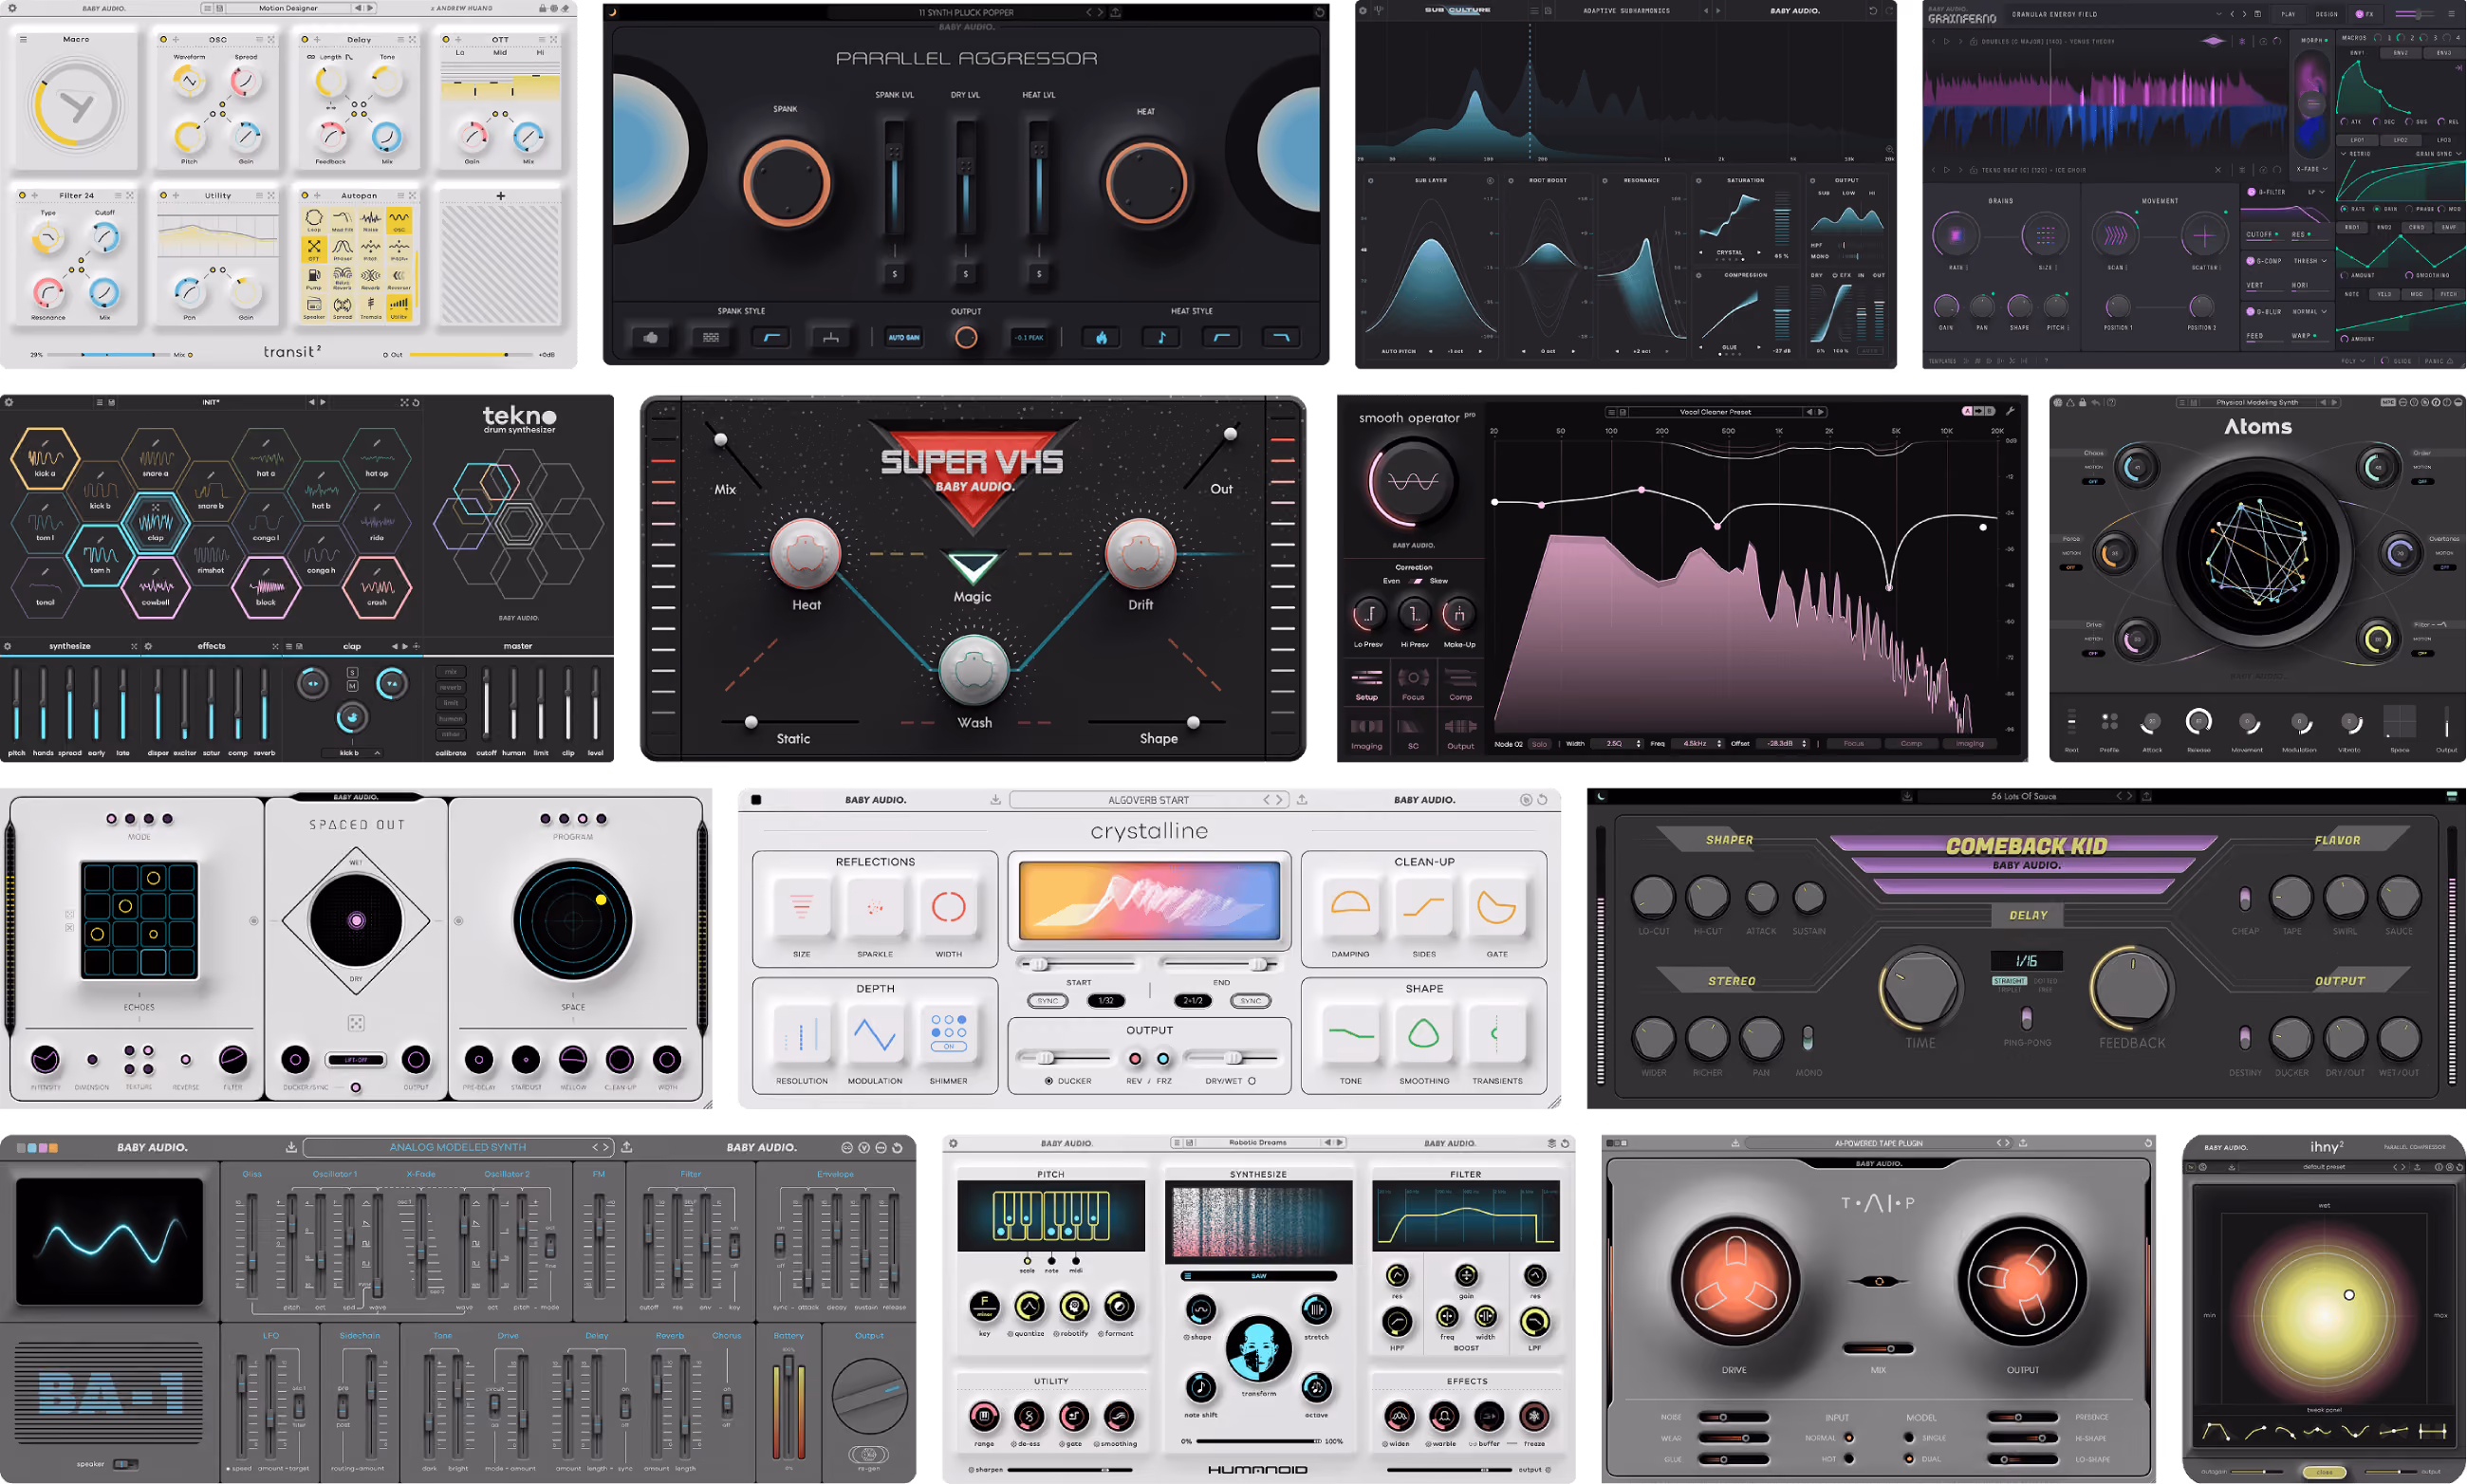Click the Width circle icon in Crystalline
2467x1484 pixels.
point(948,908)
